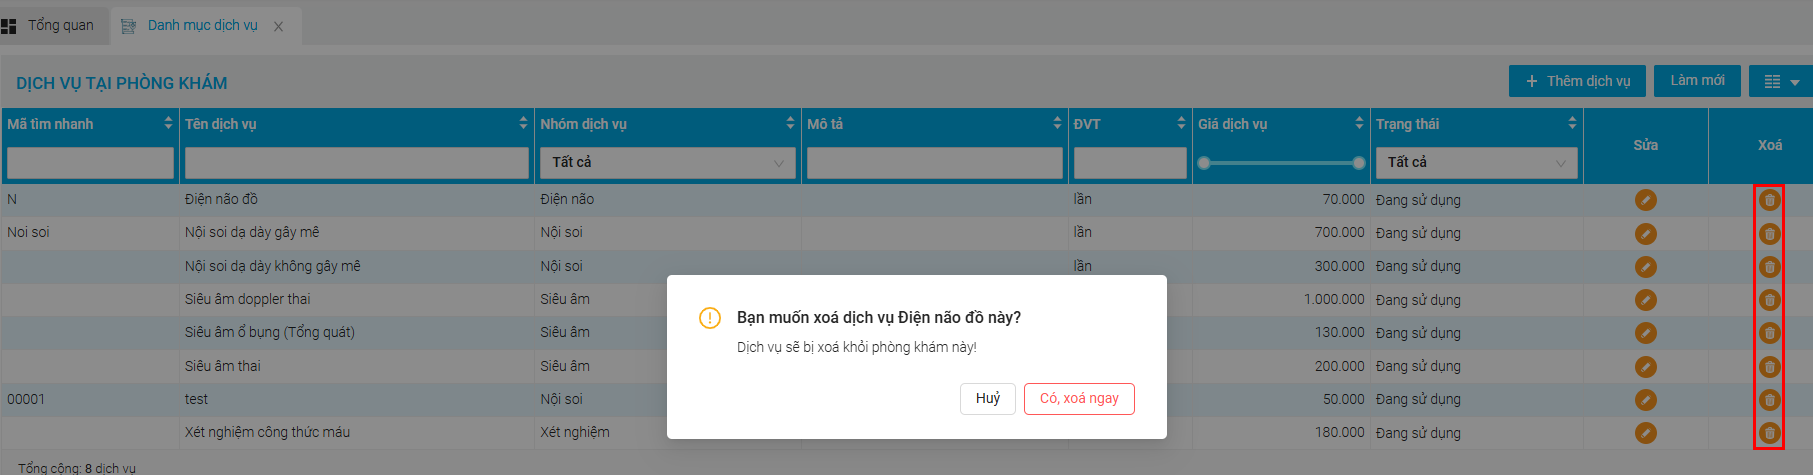Select the Danh mục dịch vụ tab
This screenshot has height=475, width=1813.
[202, 25]
